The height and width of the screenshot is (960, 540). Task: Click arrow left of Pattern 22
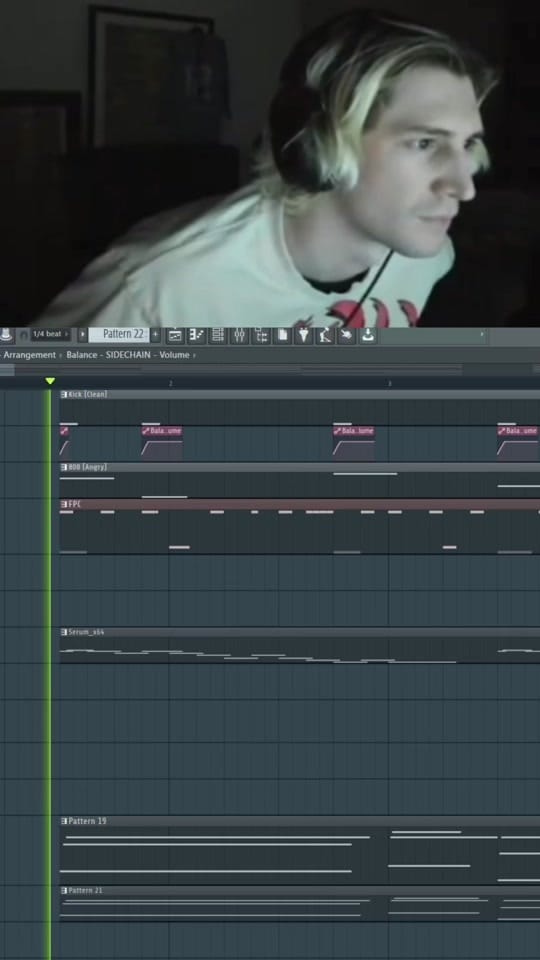click(x=83, y=335)
